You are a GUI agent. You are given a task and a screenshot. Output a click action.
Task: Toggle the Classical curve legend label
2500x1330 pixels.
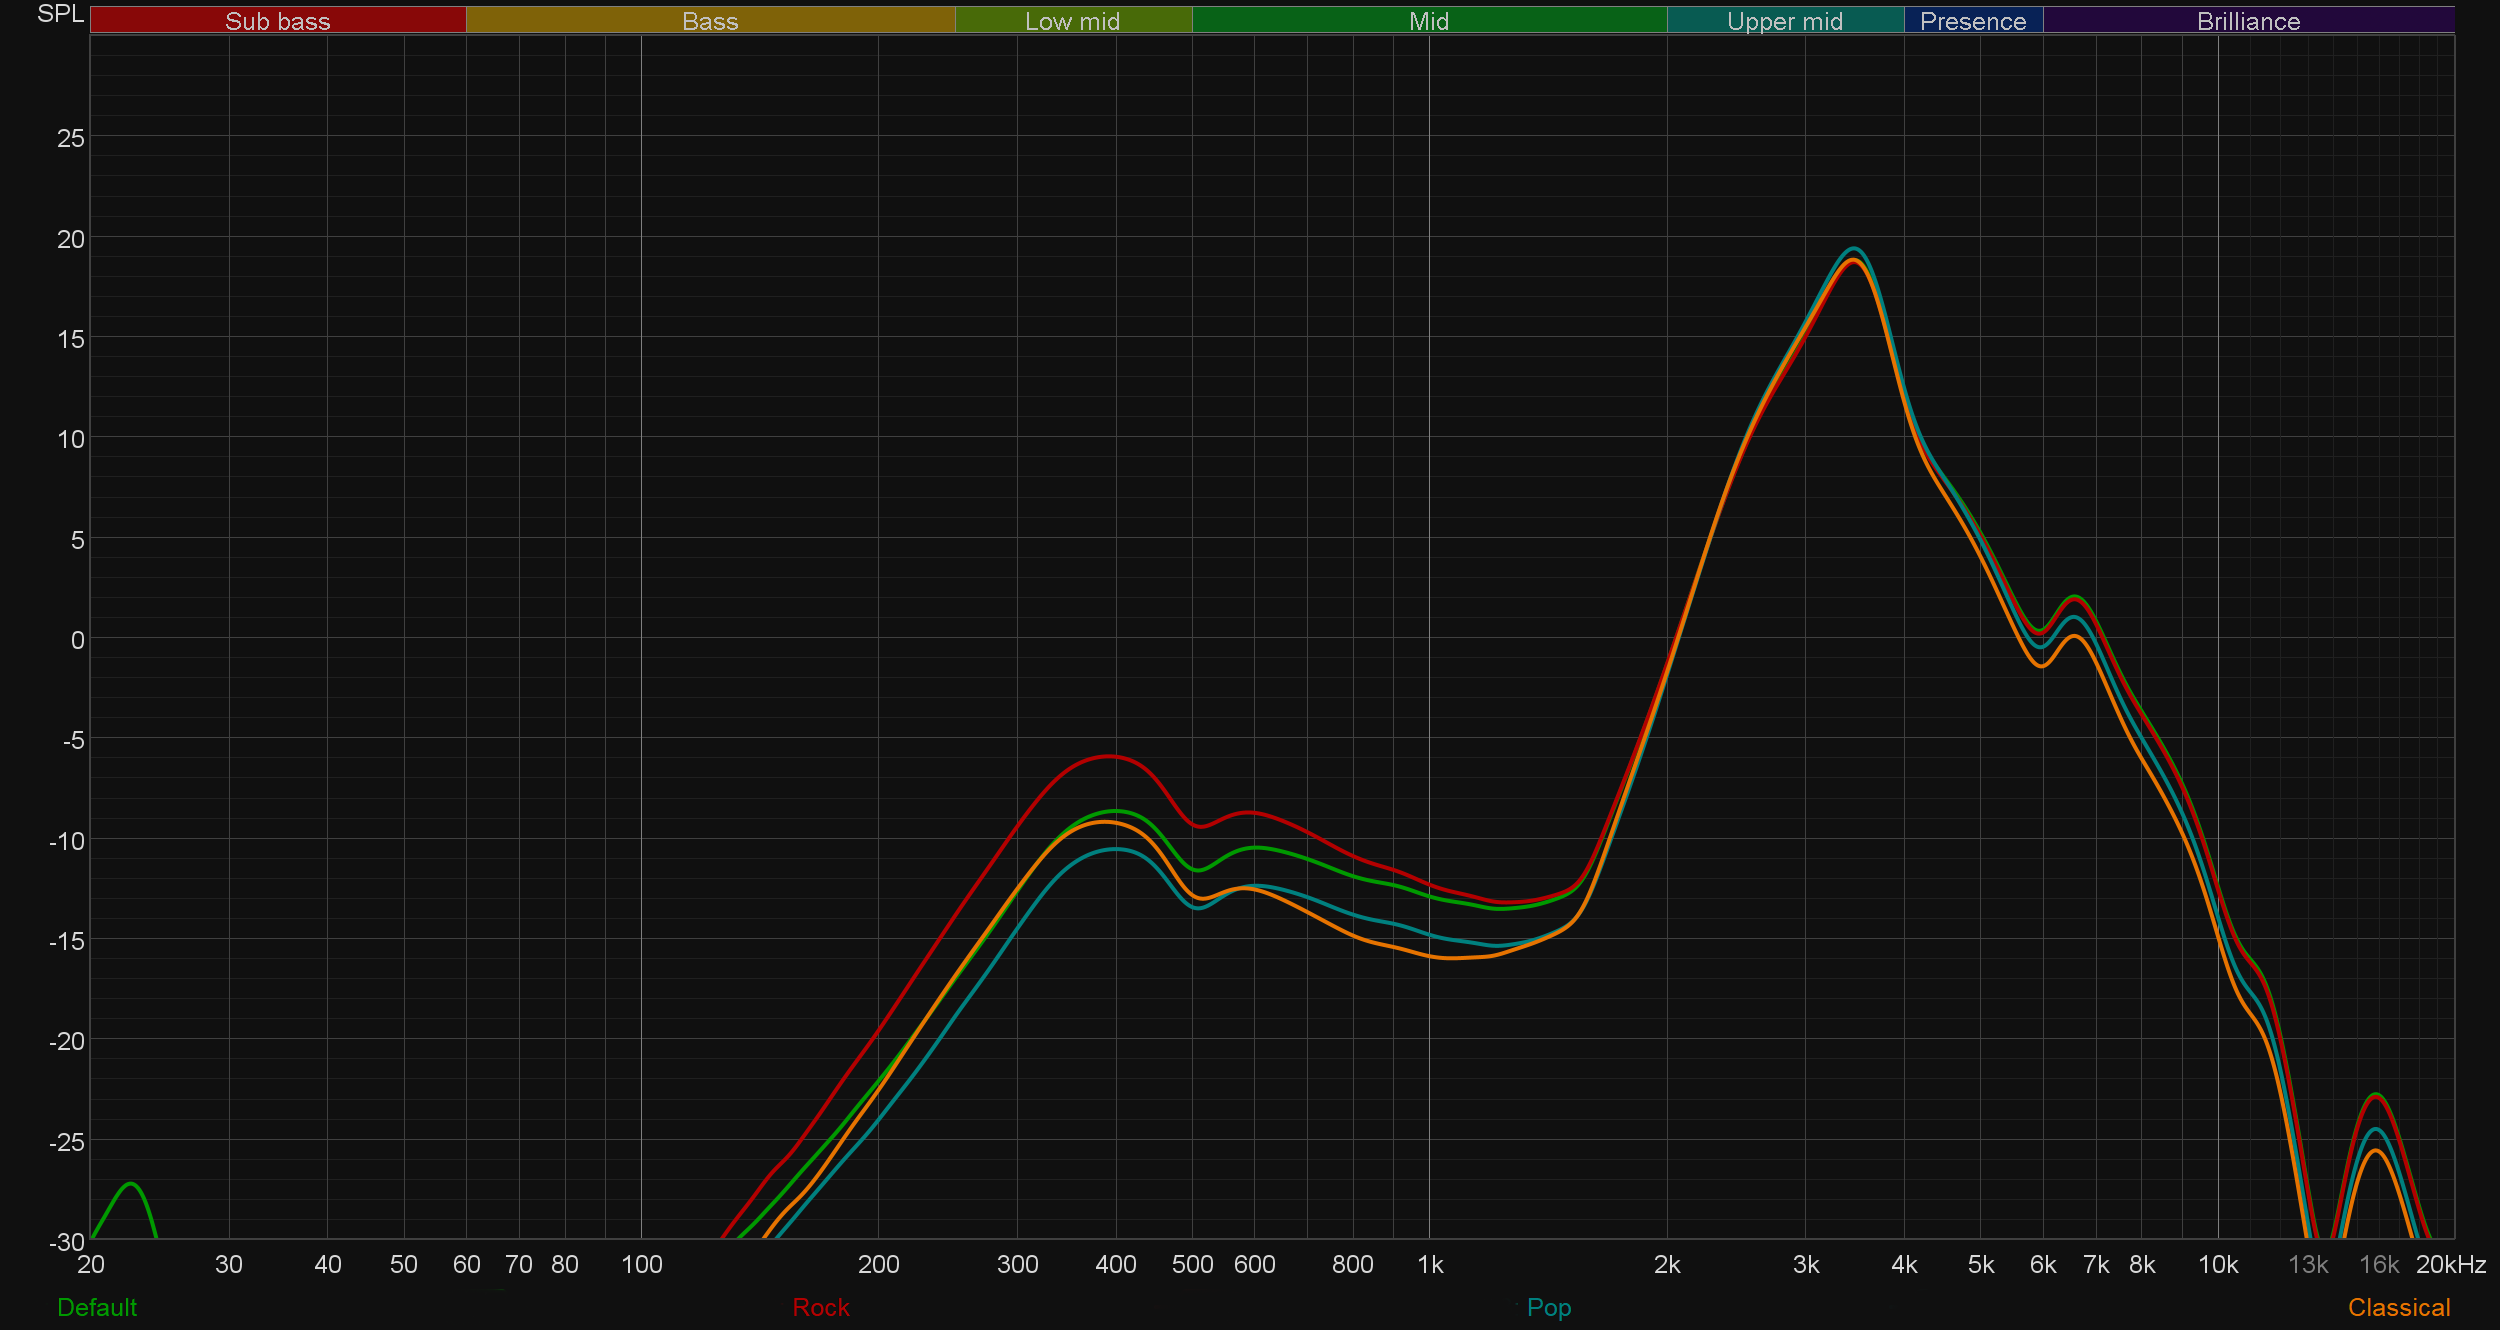point(2398,1307)
